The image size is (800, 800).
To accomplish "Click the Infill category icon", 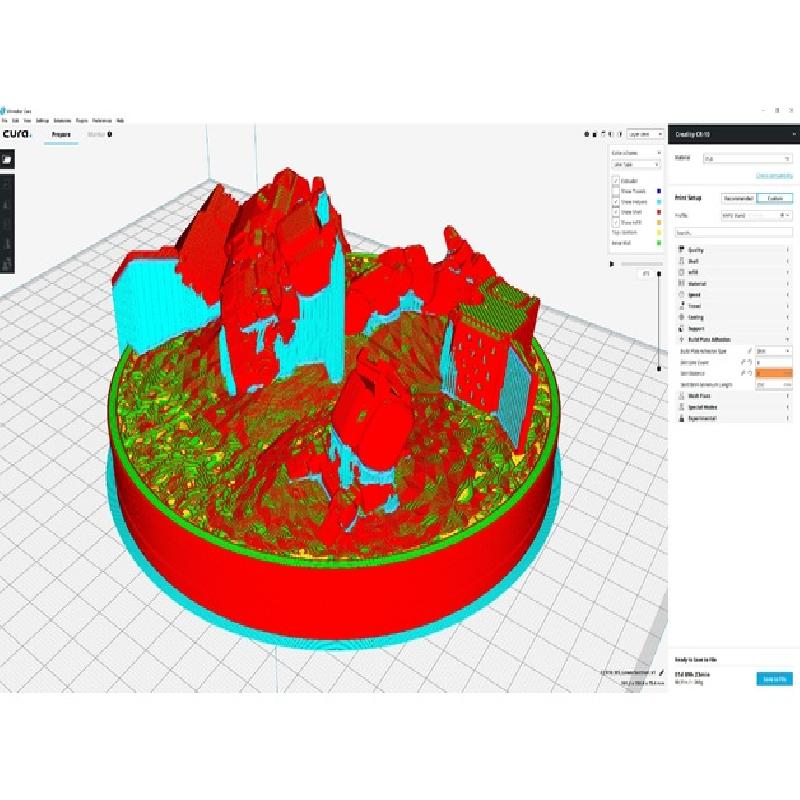I will click(681, 272).
